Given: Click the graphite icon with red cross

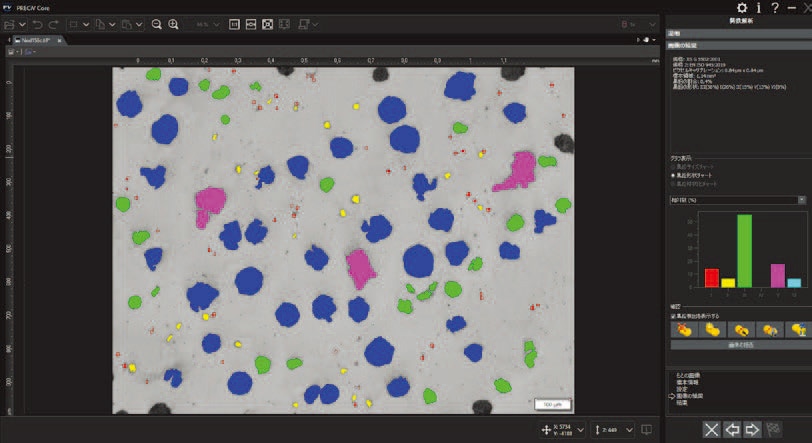Looking at the screenshot, I should pyautogui.click(x=684, y=330).
